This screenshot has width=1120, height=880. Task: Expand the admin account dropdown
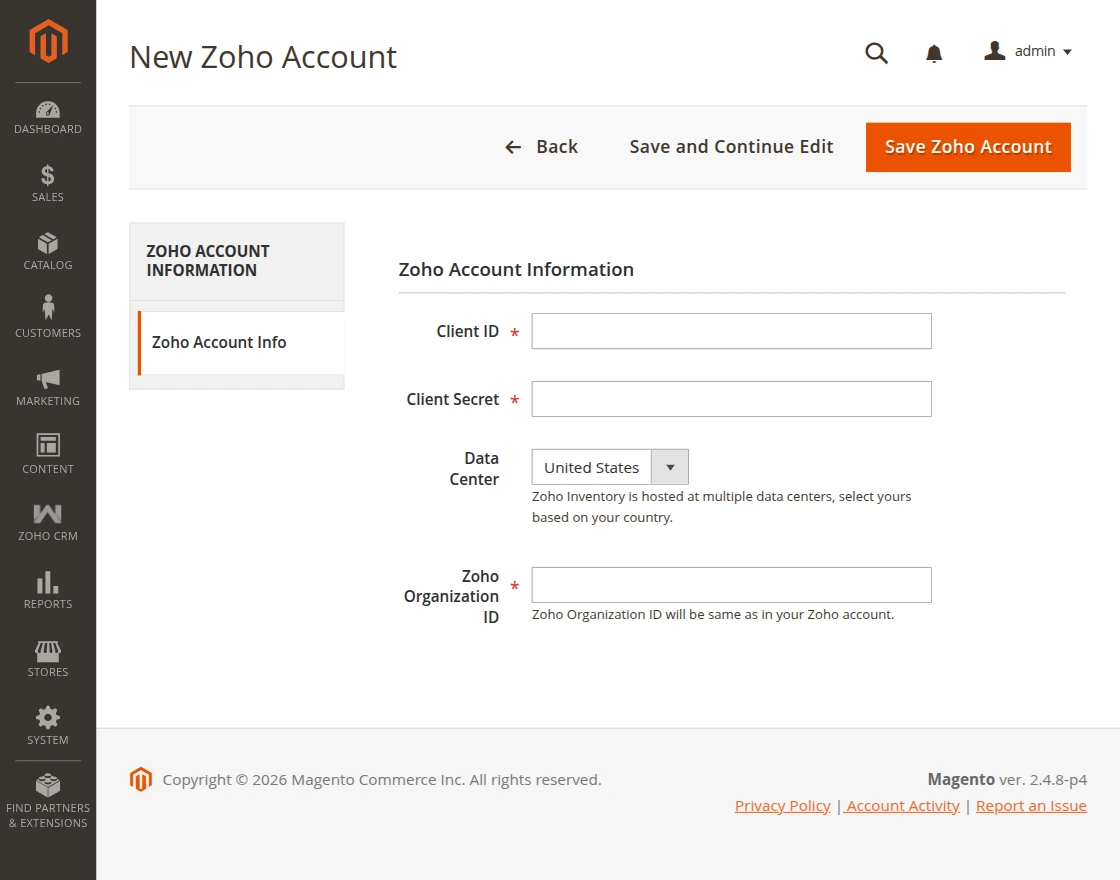tap(1028, 51)
